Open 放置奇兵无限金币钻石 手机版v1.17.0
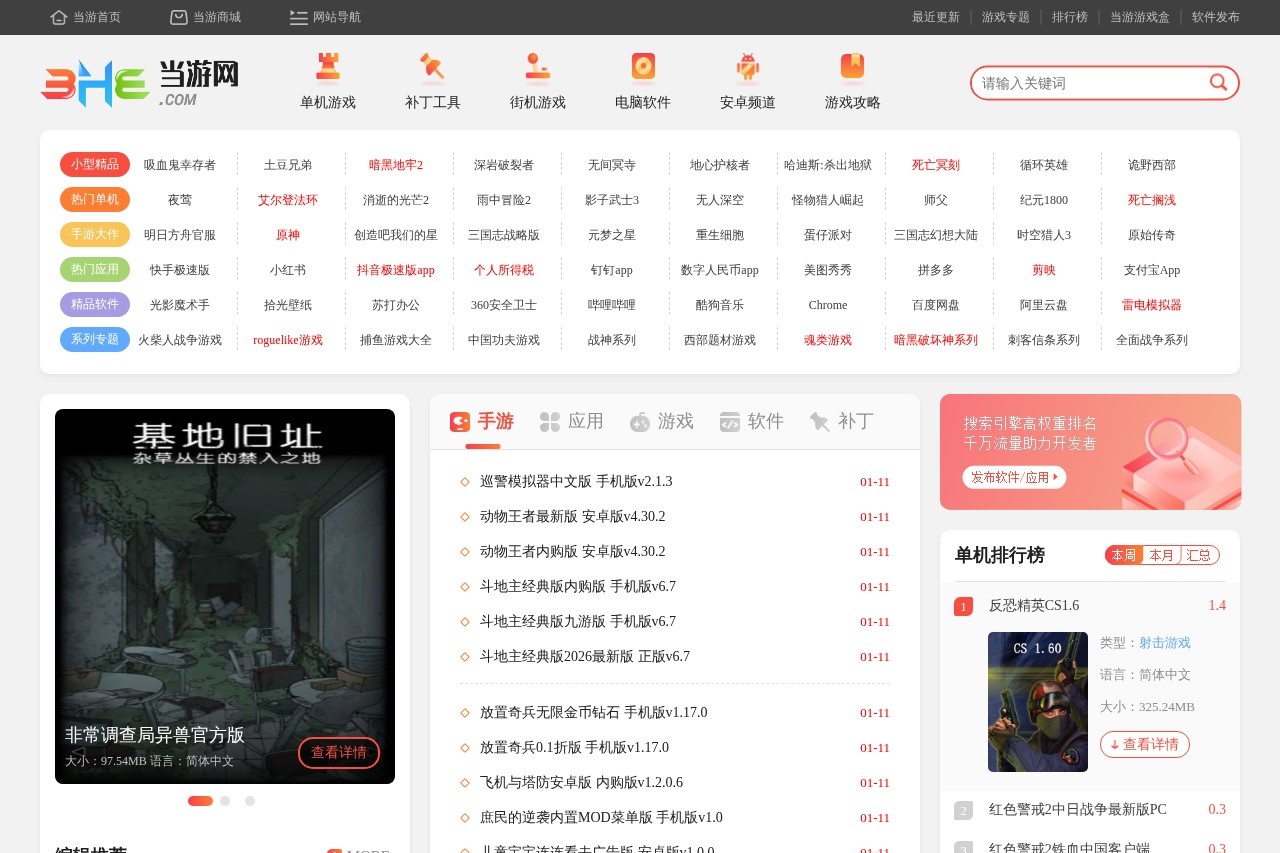The height and width of the screenshot is (853, 1280). (593, 713)
